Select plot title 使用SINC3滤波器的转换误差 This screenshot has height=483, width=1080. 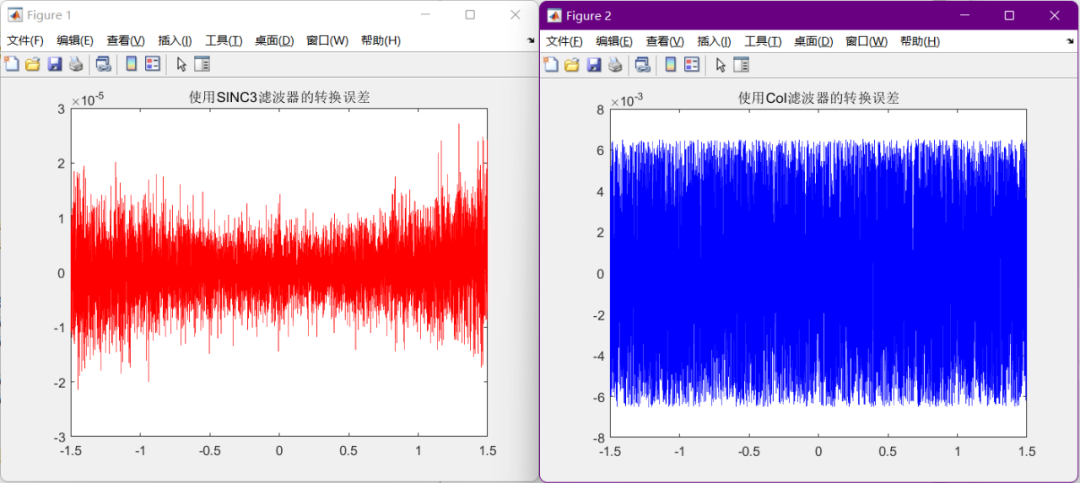(279, 98)
